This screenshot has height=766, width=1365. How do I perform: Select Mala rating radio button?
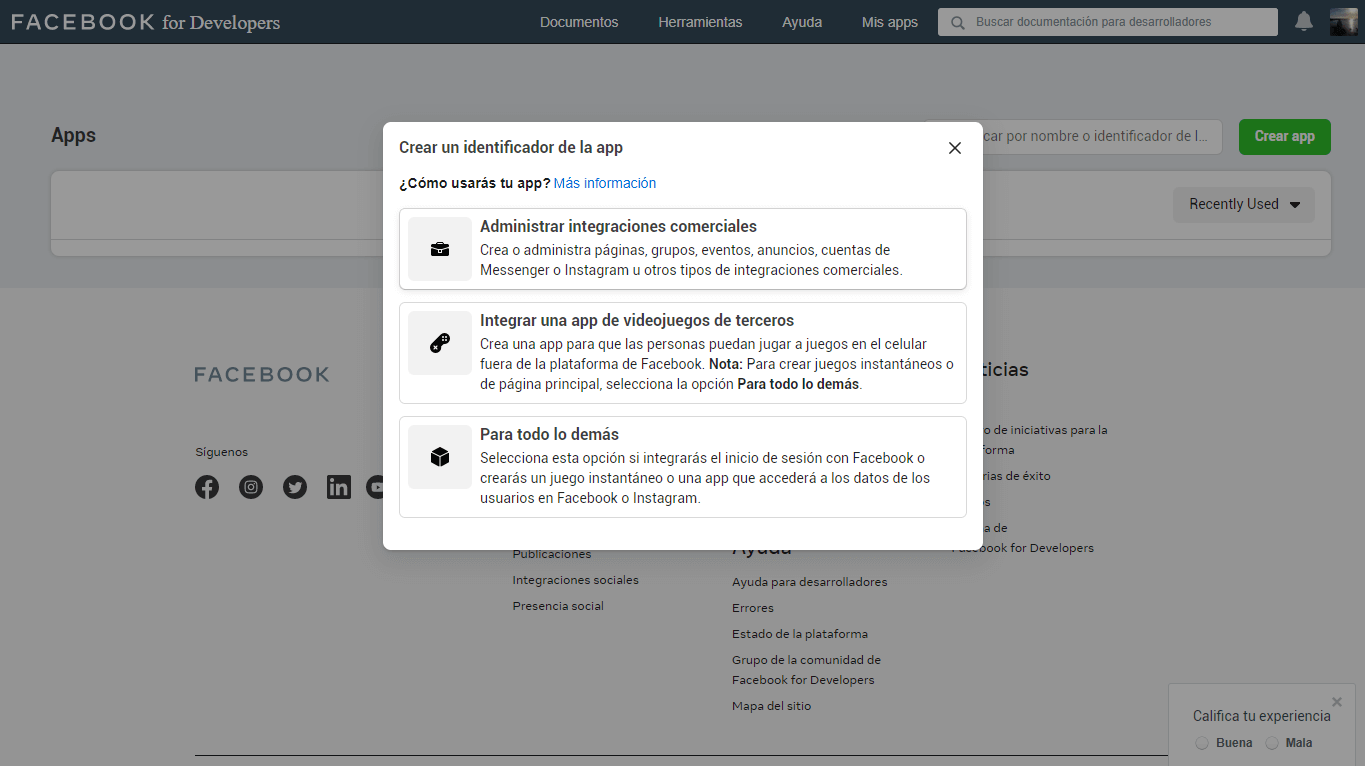click(x=1272, y=743)
